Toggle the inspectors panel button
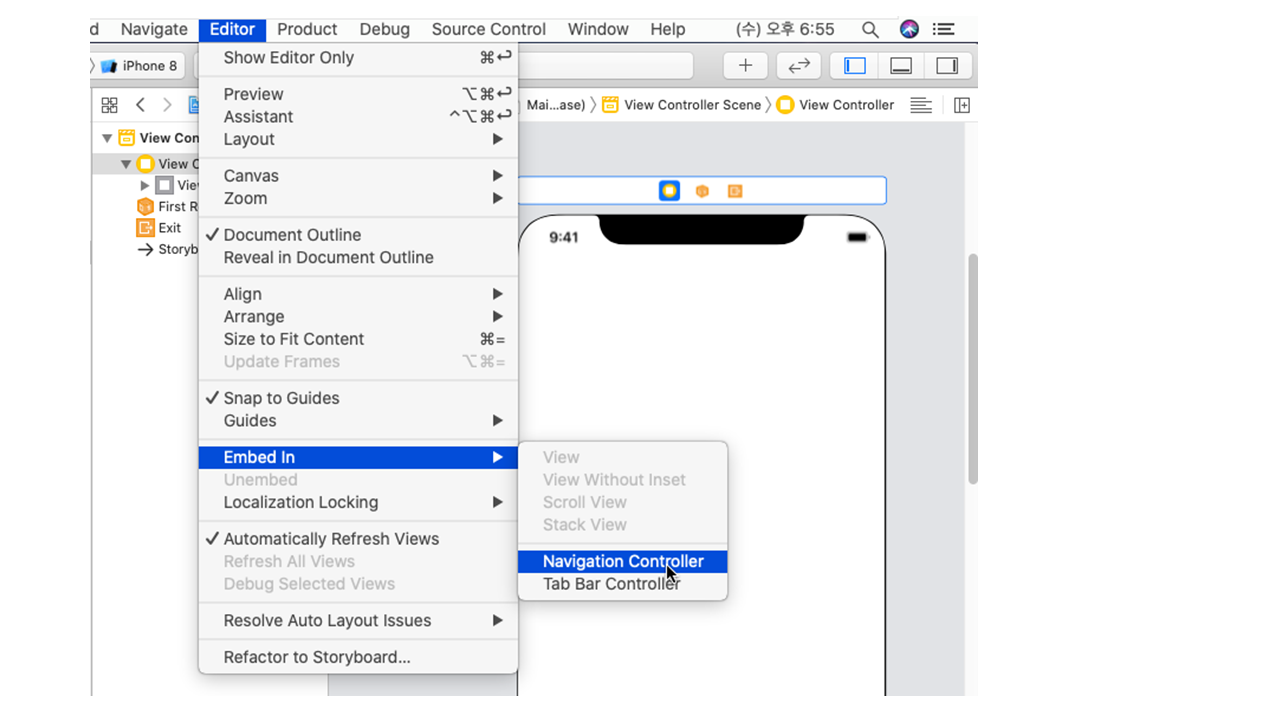The width and height of the screenshot is (1280, 720). [x=947, y=66]
